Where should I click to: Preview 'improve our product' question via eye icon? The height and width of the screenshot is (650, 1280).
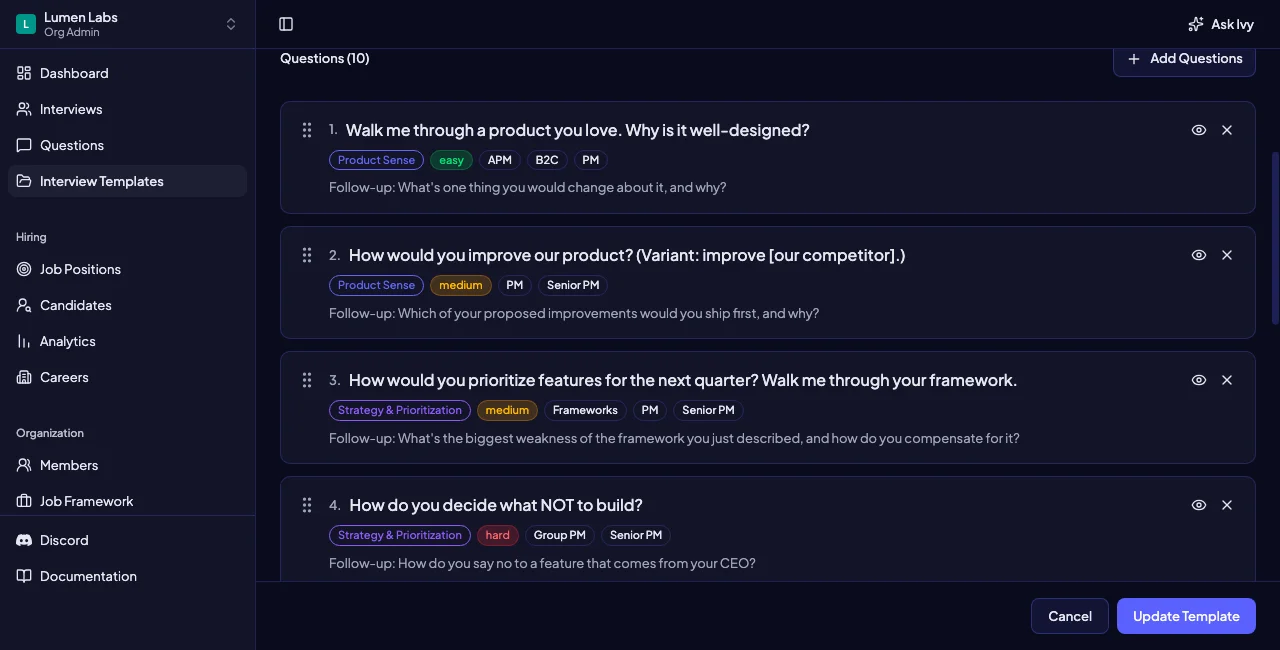pyautogui.click(x=1199, y=255)
